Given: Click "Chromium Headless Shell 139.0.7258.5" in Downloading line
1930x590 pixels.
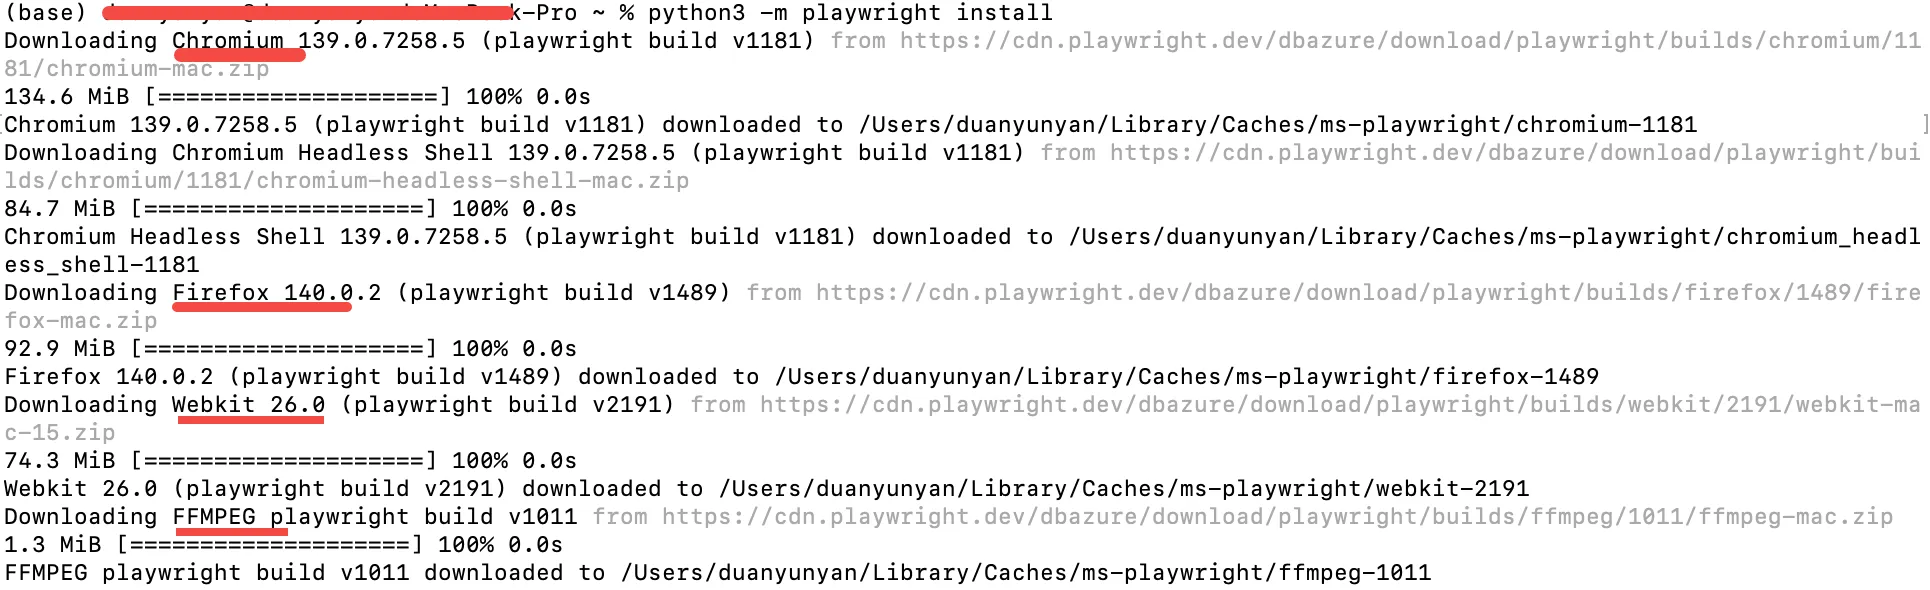Looking at the screenshot, I should point(424,153).
